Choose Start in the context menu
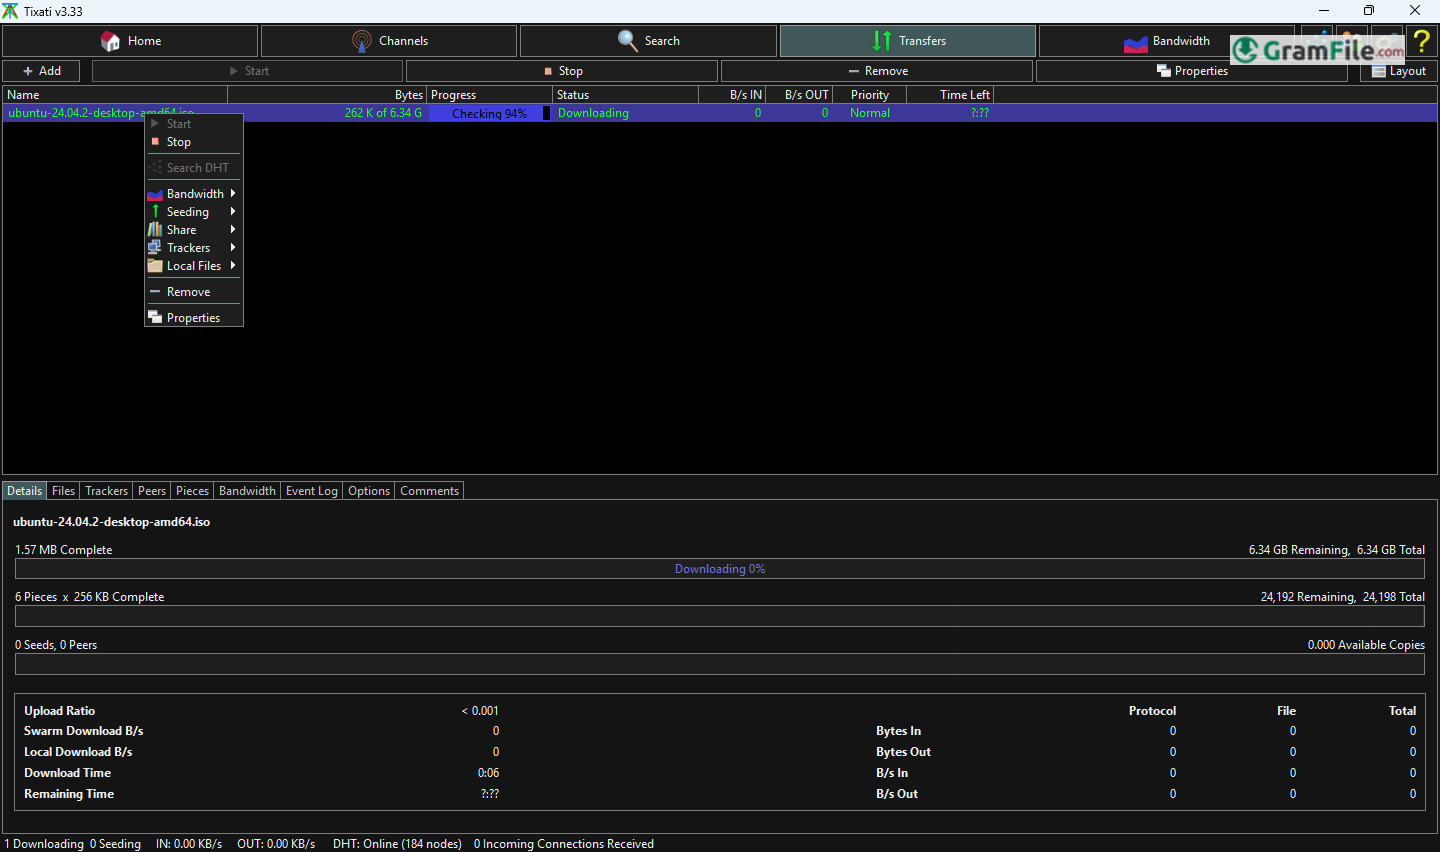Screen dimensions: 1440x852 [x=194, y=124]
